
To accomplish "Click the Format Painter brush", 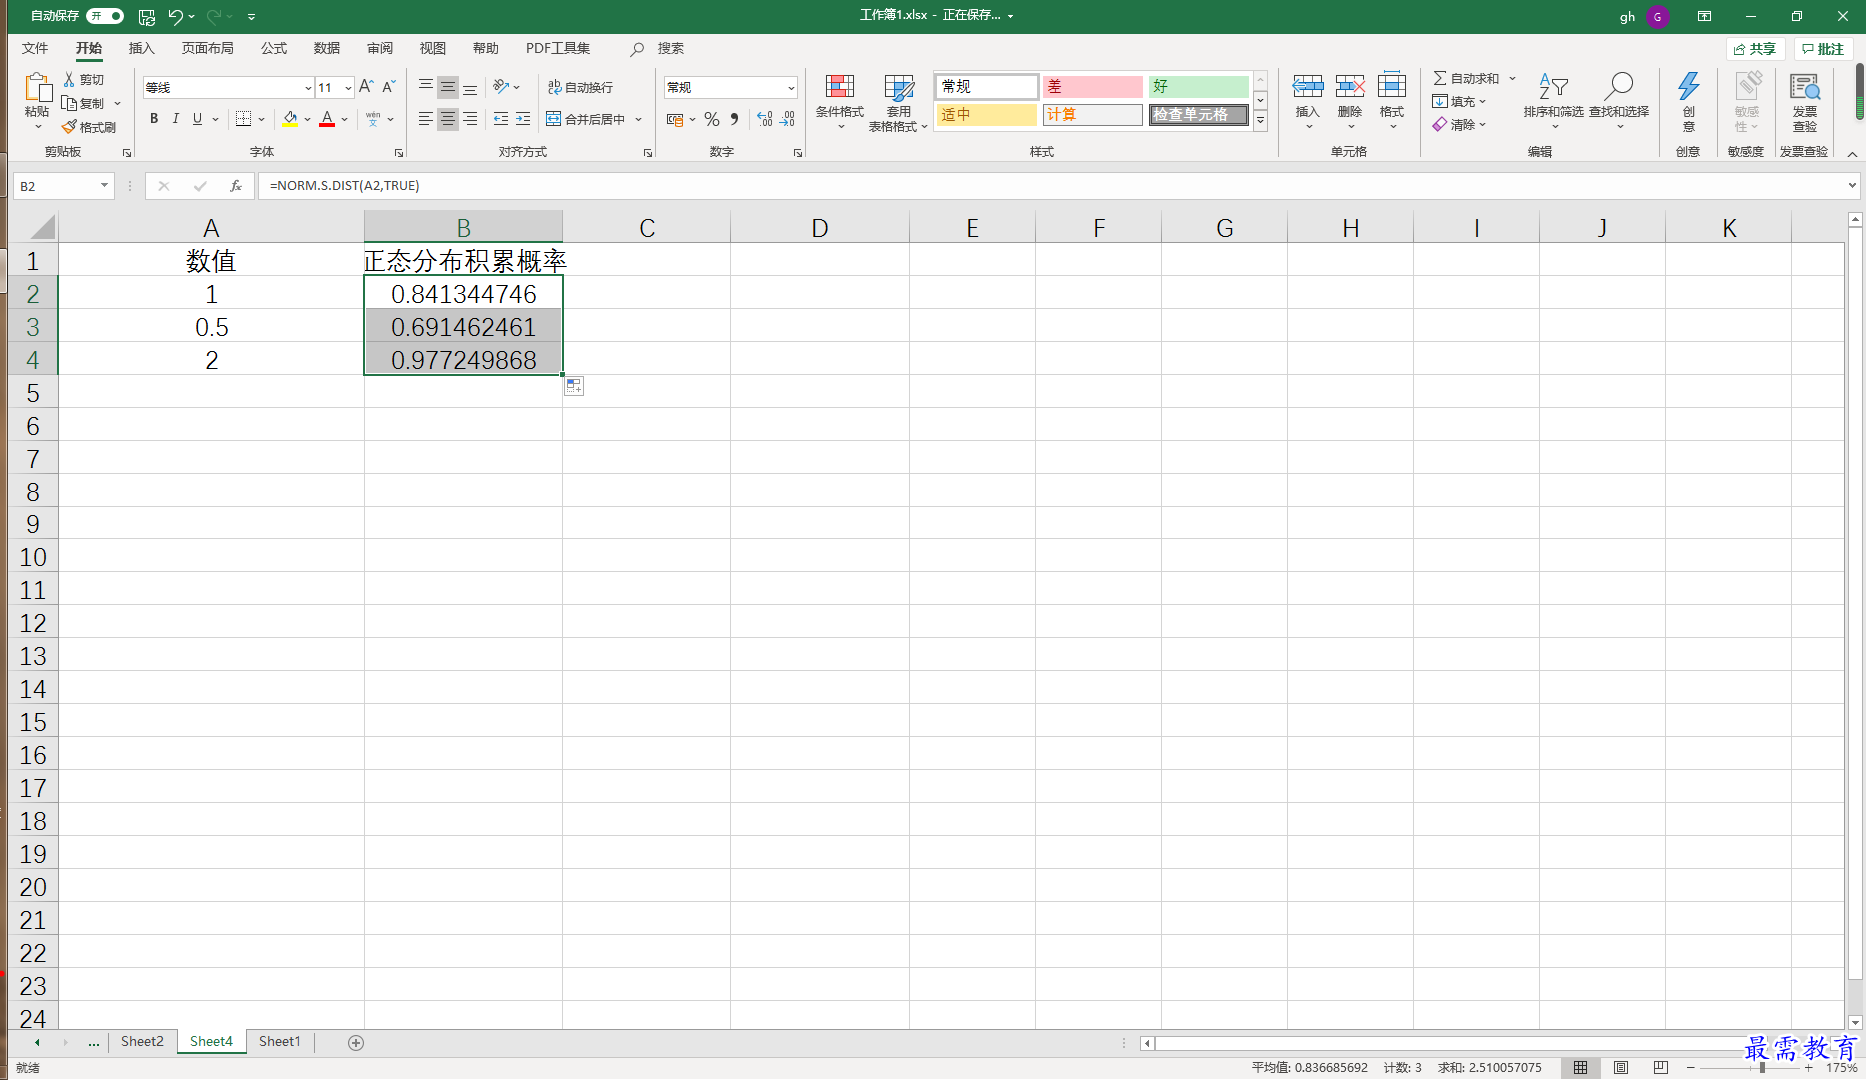I will (69, 127).
